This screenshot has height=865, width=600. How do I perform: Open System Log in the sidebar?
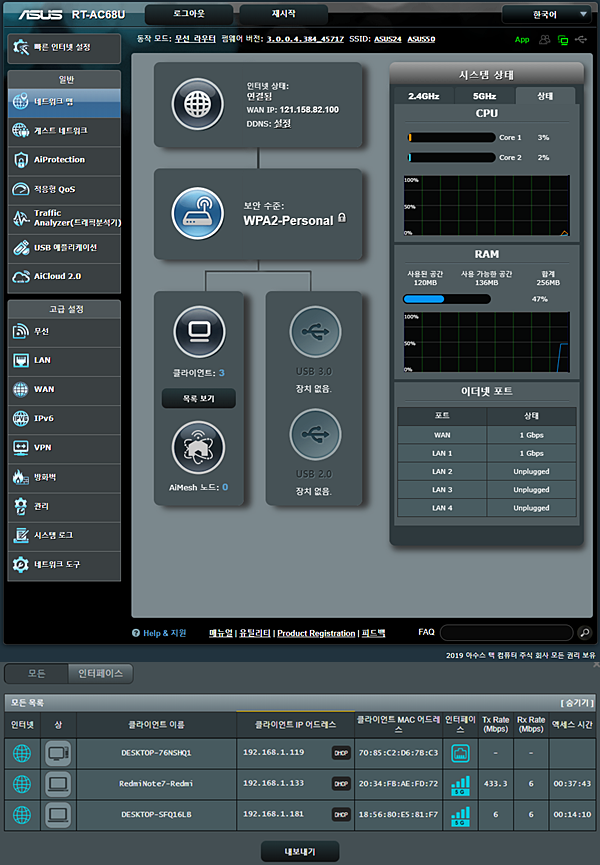64,536
